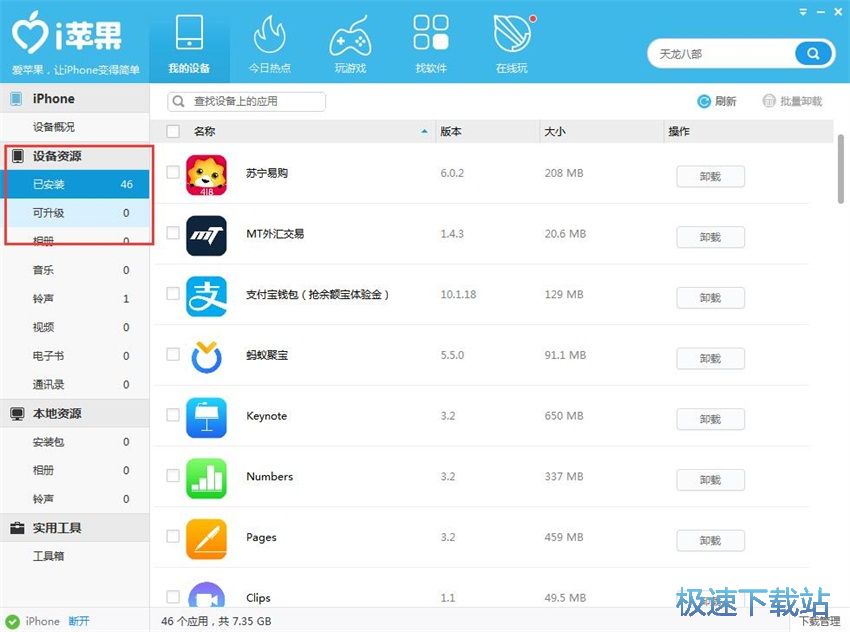
Task: Click the Clips app icon
Action: coord(207,594)
